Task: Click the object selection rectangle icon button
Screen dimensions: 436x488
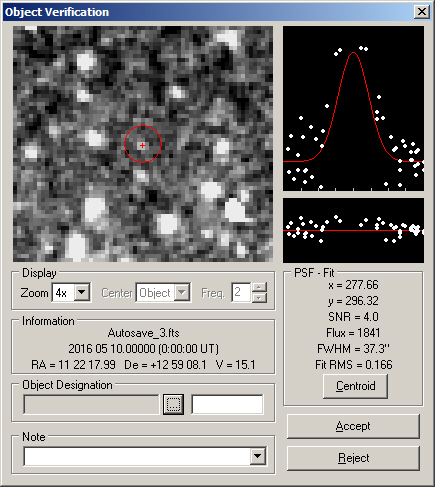Action: 173,405
